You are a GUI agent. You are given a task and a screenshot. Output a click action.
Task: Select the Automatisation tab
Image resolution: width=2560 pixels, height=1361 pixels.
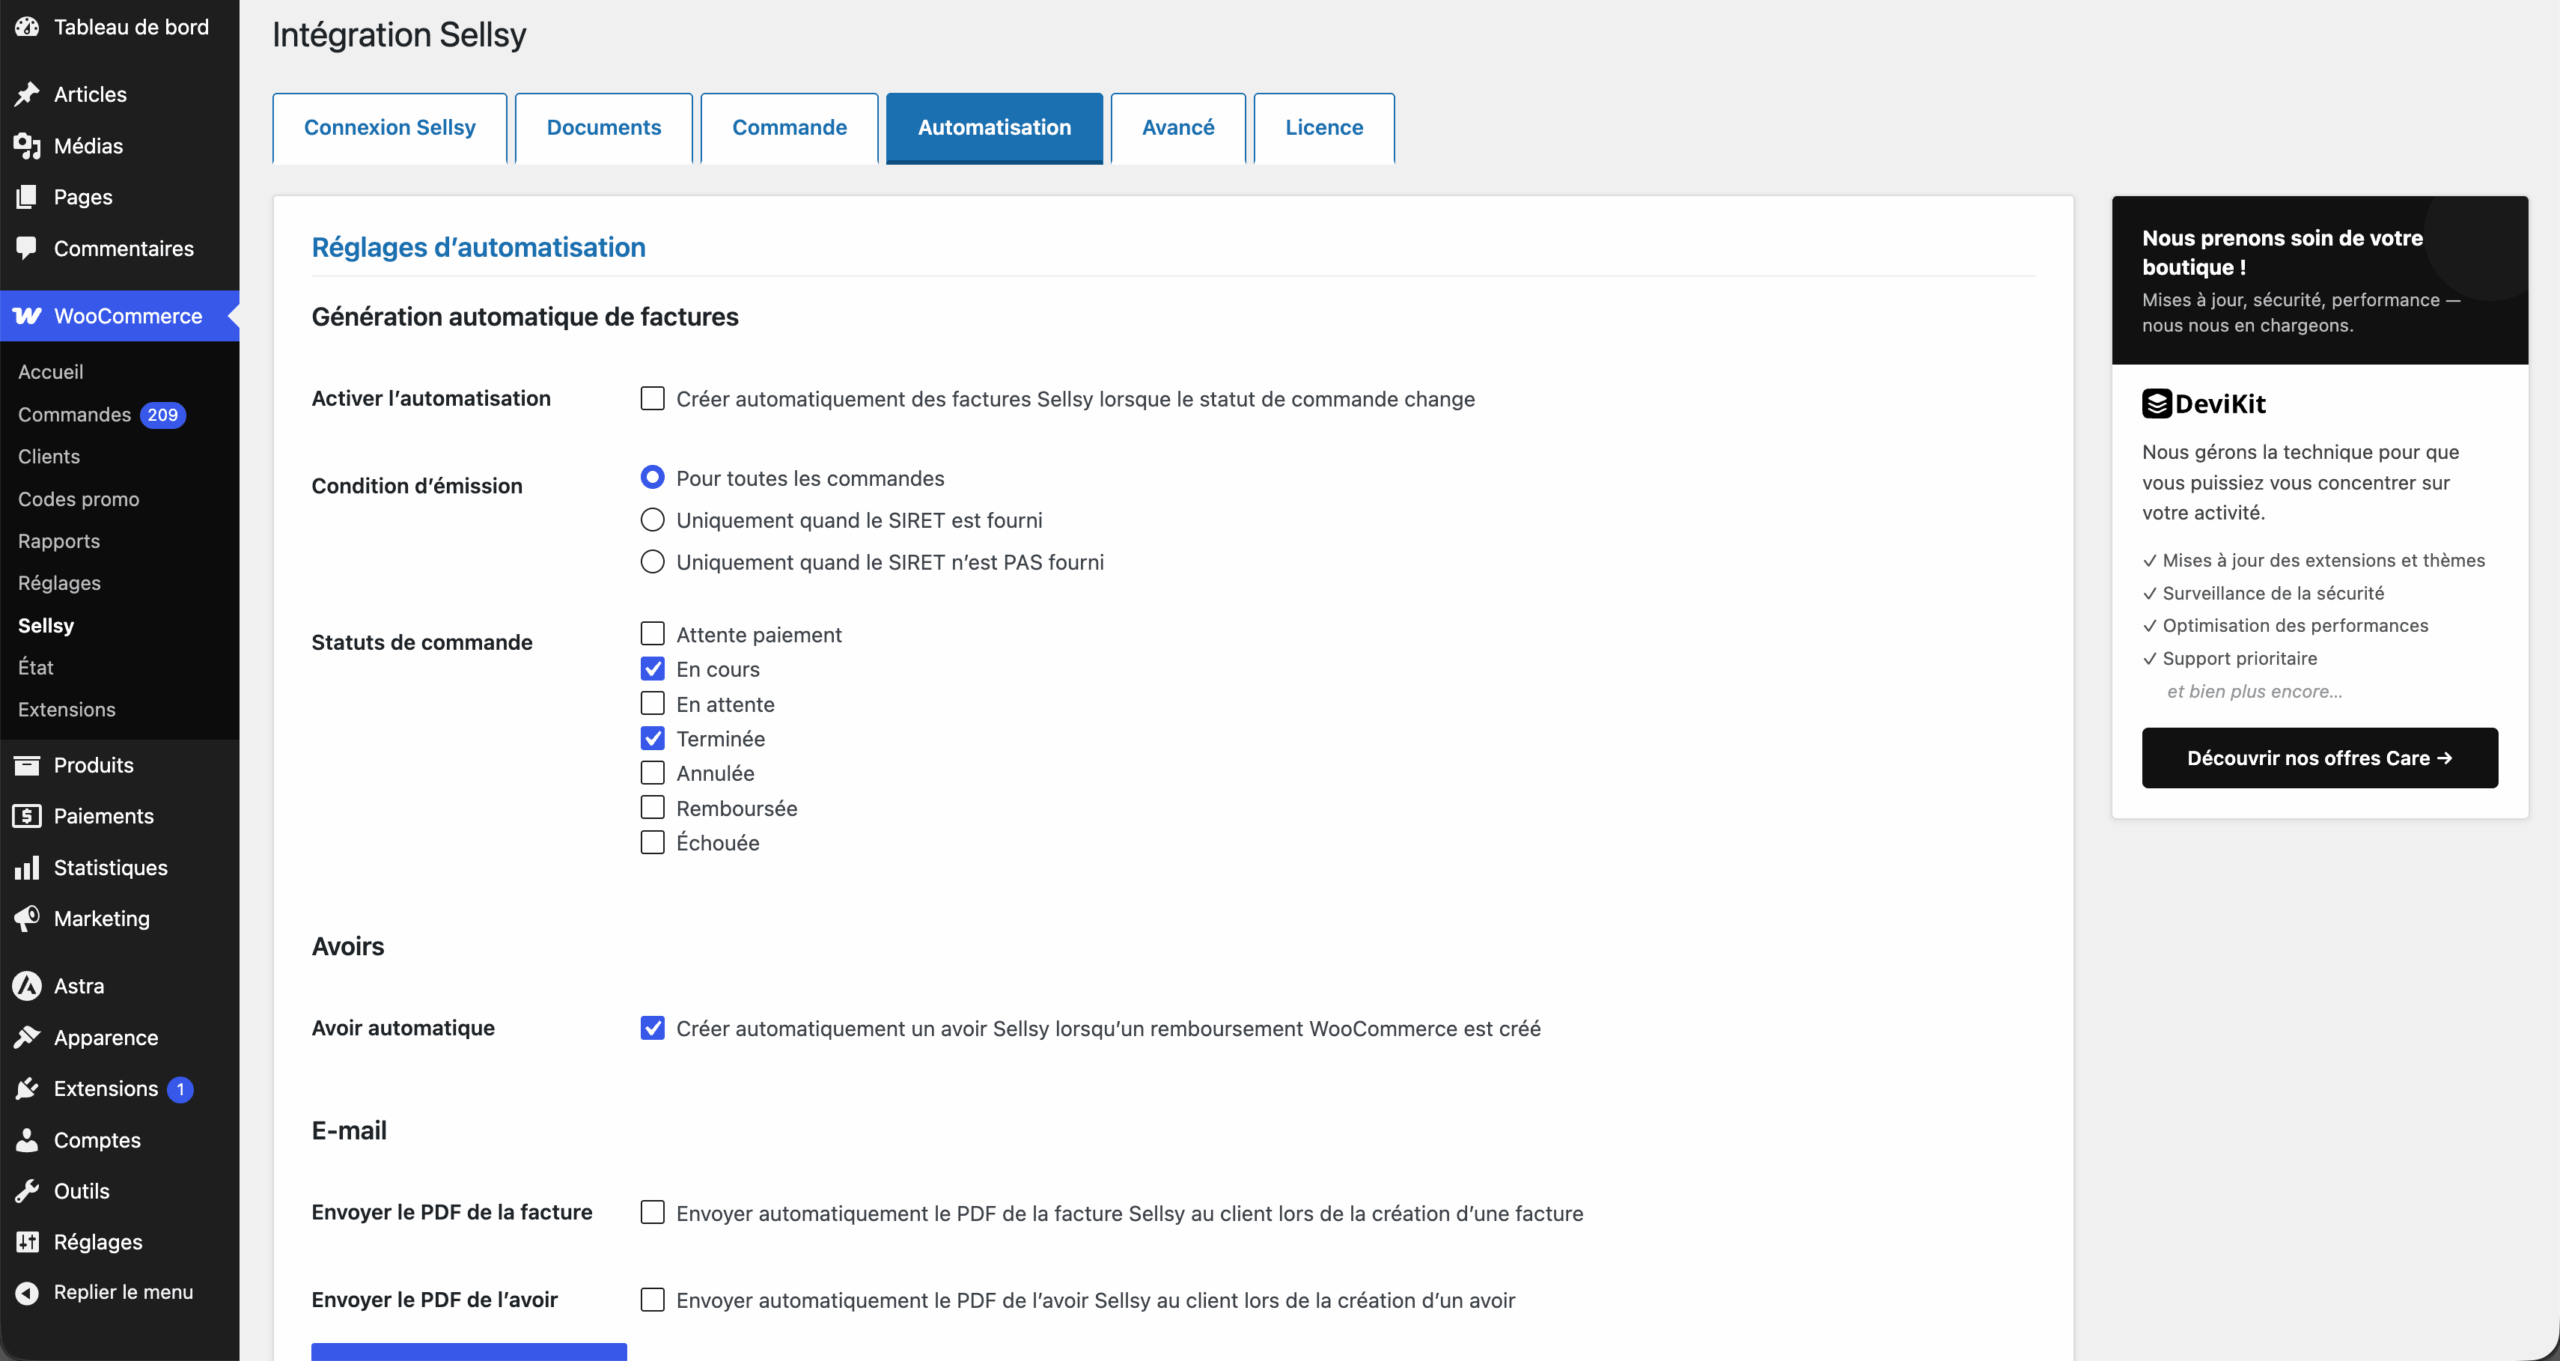(994, 128)
